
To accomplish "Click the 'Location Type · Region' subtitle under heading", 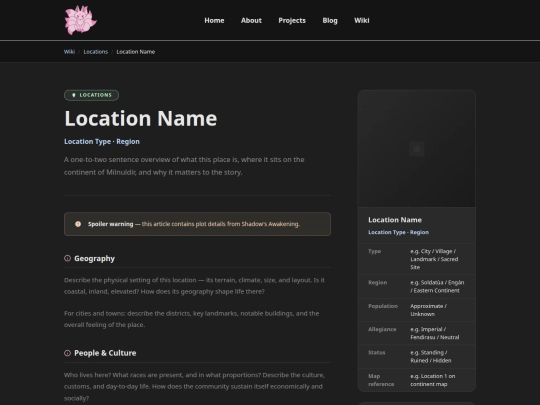I will pyautogui.click(x=102, y=142).
